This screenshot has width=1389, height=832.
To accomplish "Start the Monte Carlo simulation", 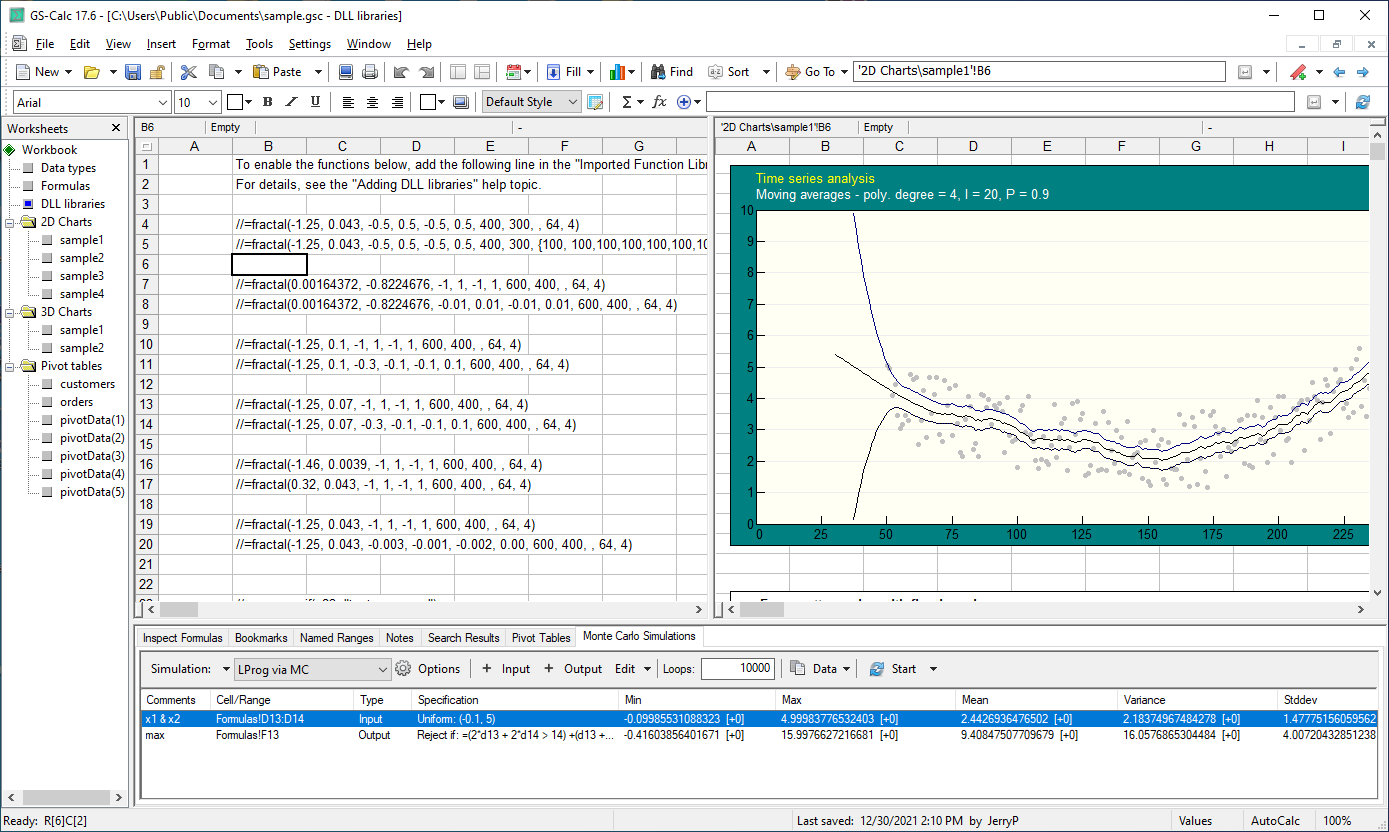I will 892,669.
